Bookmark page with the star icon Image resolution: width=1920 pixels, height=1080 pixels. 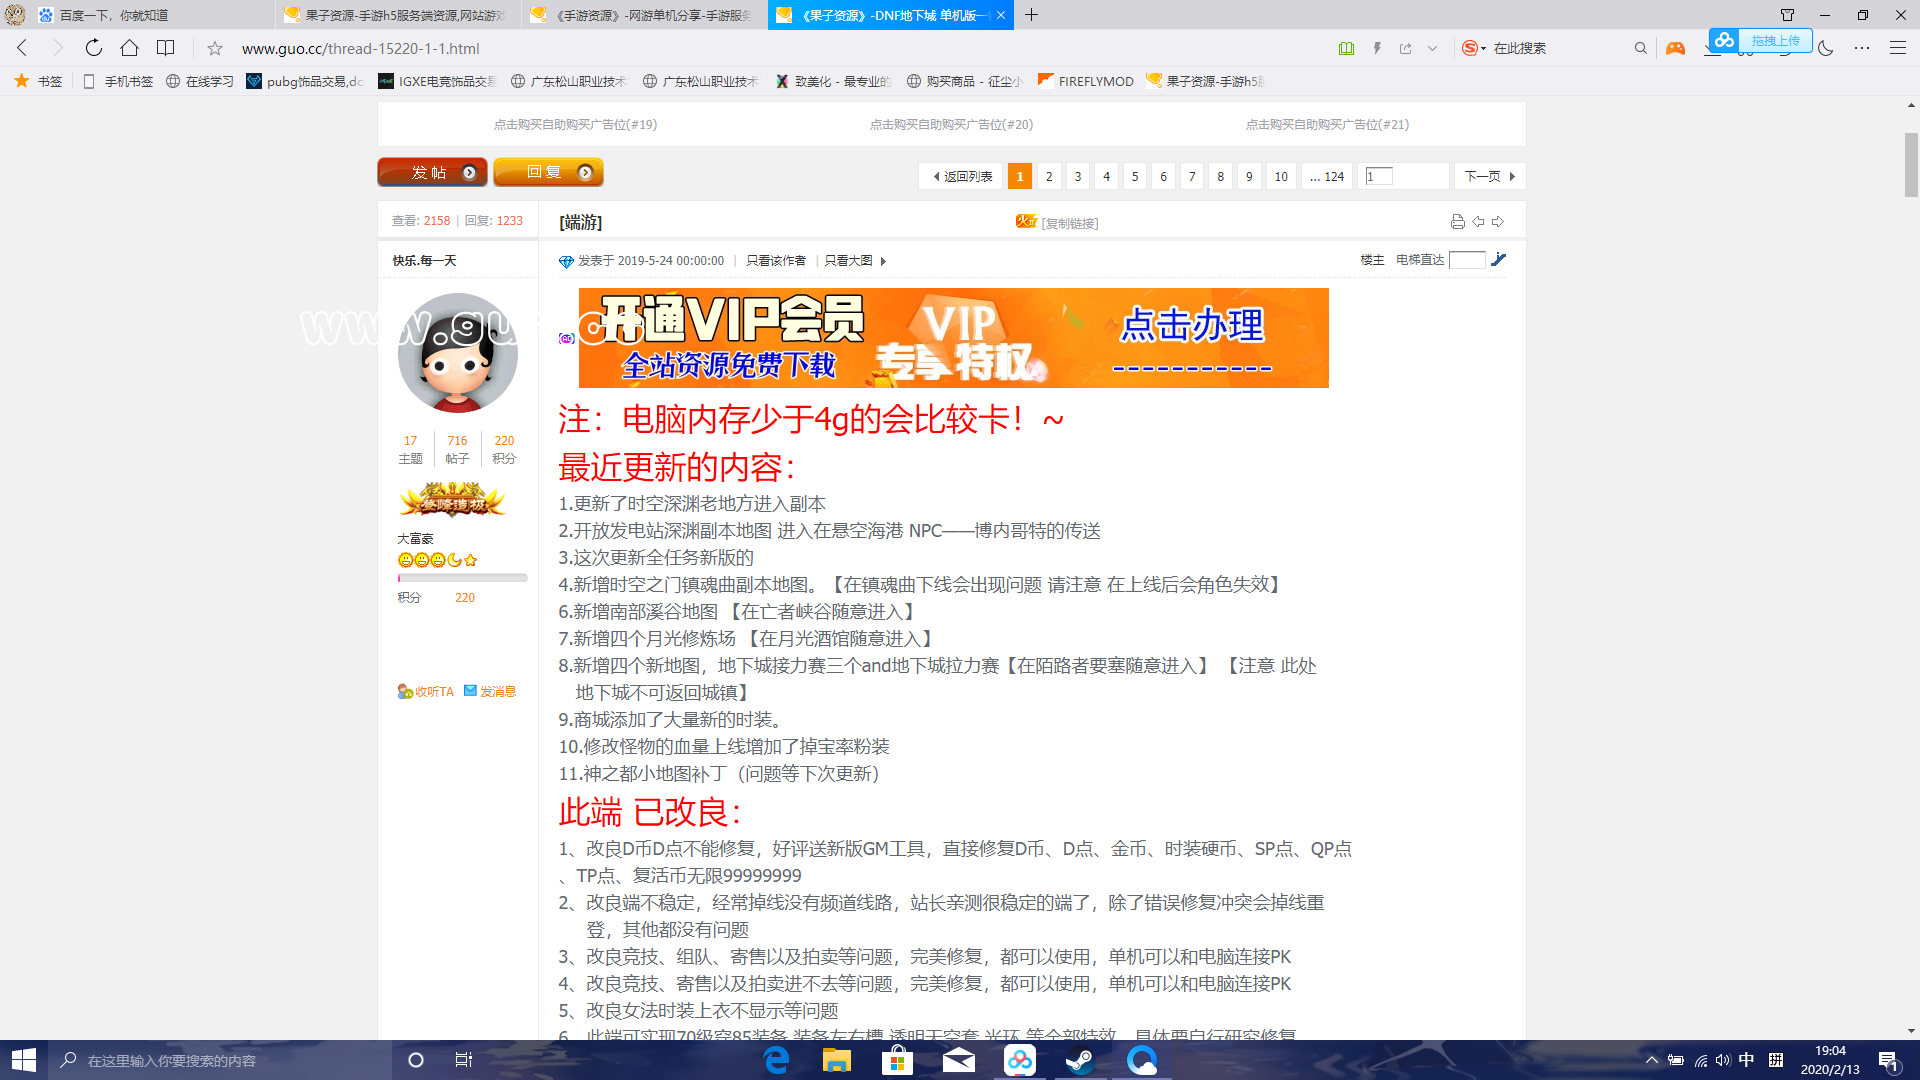(x=215, y=48)
